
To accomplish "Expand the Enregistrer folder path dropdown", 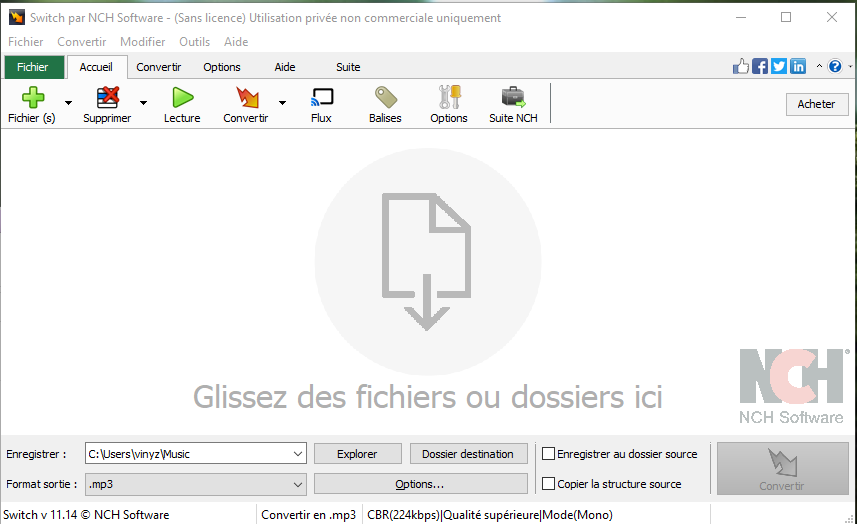I will pos(298,454).
